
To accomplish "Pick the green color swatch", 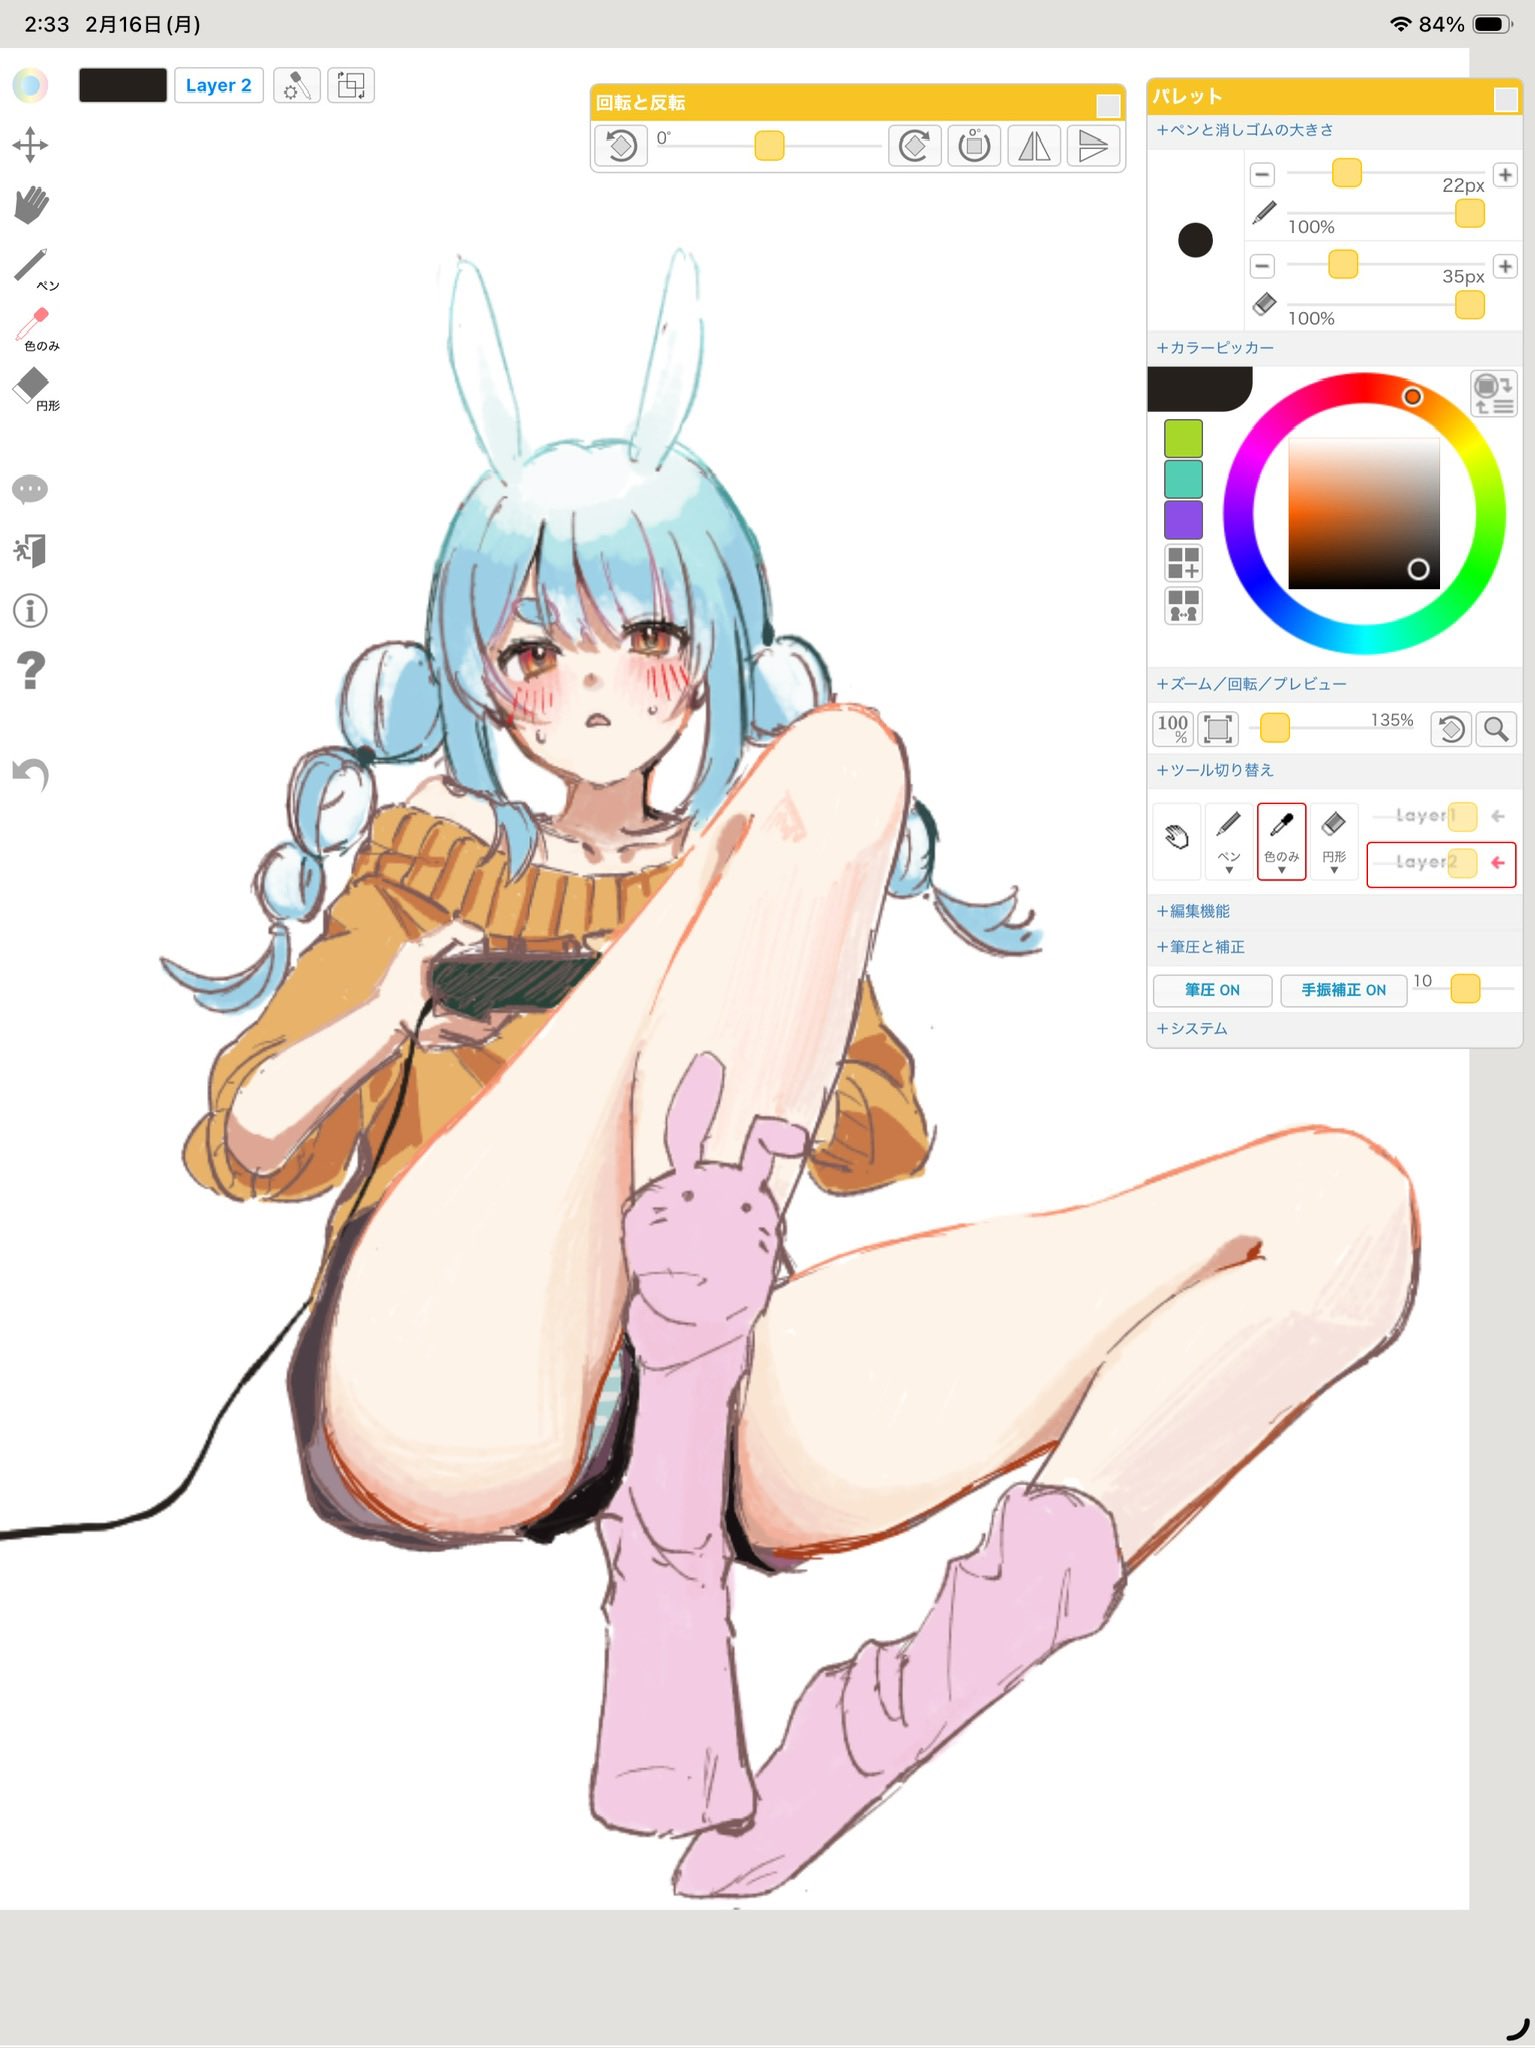I will pos(1183,439).
